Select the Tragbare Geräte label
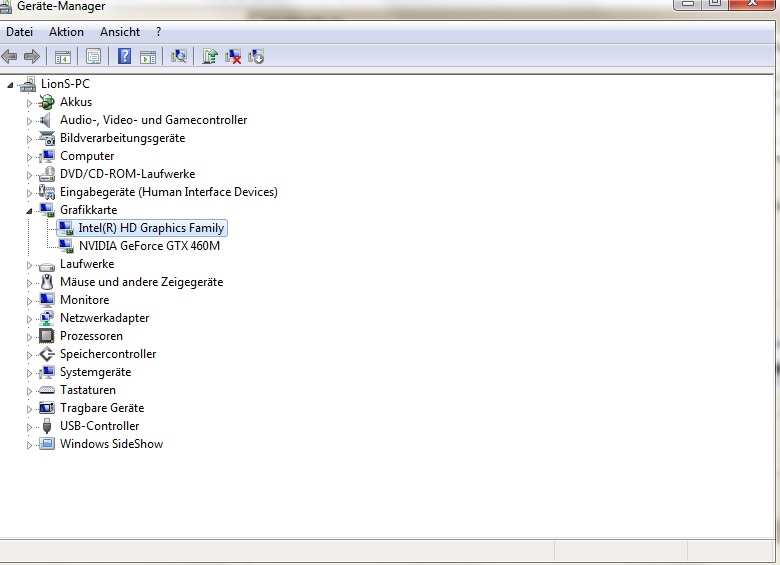 tap(102, 408)
